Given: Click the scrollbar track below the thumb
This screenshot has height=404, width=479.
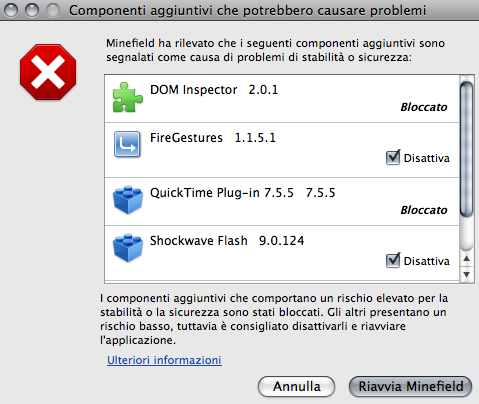Looking at the screenshot, I should [467, 234].
